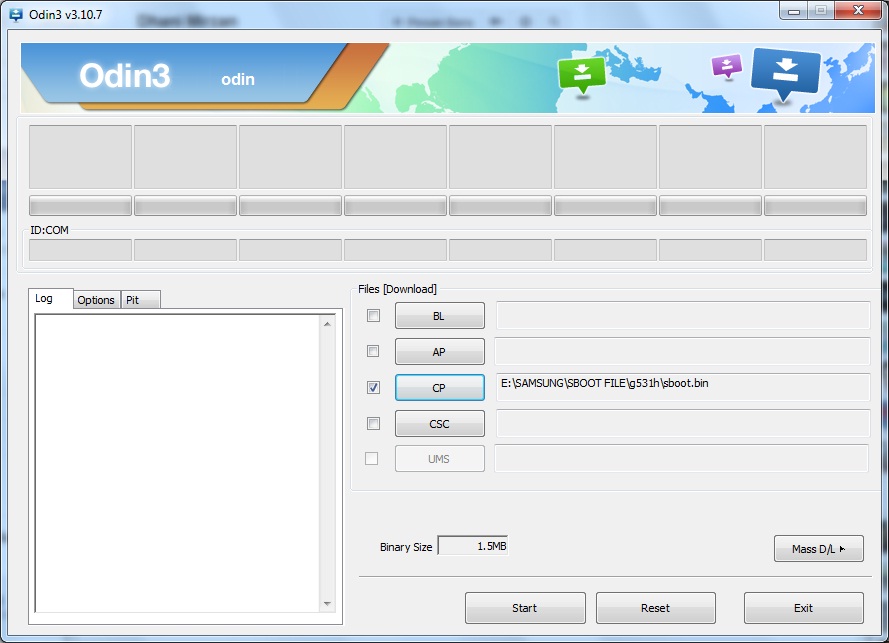The height and width of the screenshot is (643, 889).
Task: Click the large blue download badge icon
Action: 785,72
